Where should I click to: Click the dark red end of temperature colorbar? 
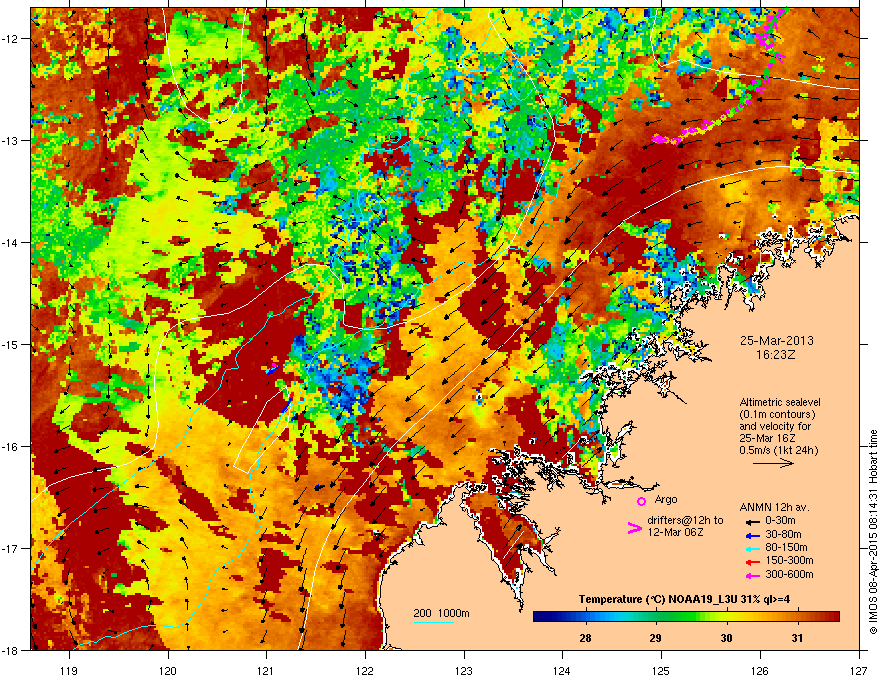(833, 617)
